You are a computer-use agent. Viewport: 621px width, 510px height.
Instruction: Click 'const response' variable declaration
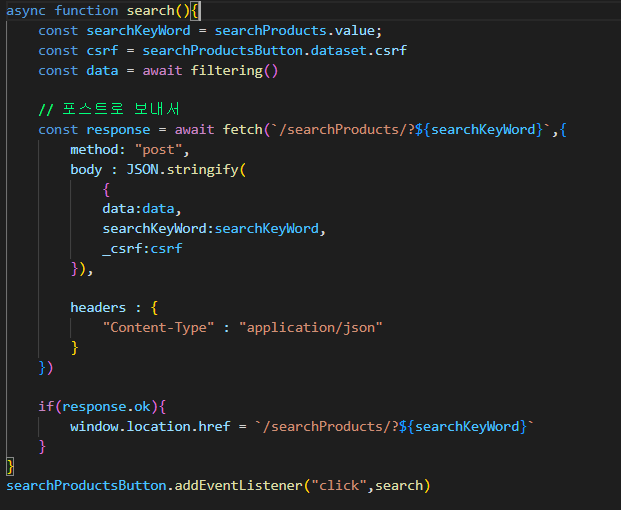pyautogui.click(x=94, y=130)
